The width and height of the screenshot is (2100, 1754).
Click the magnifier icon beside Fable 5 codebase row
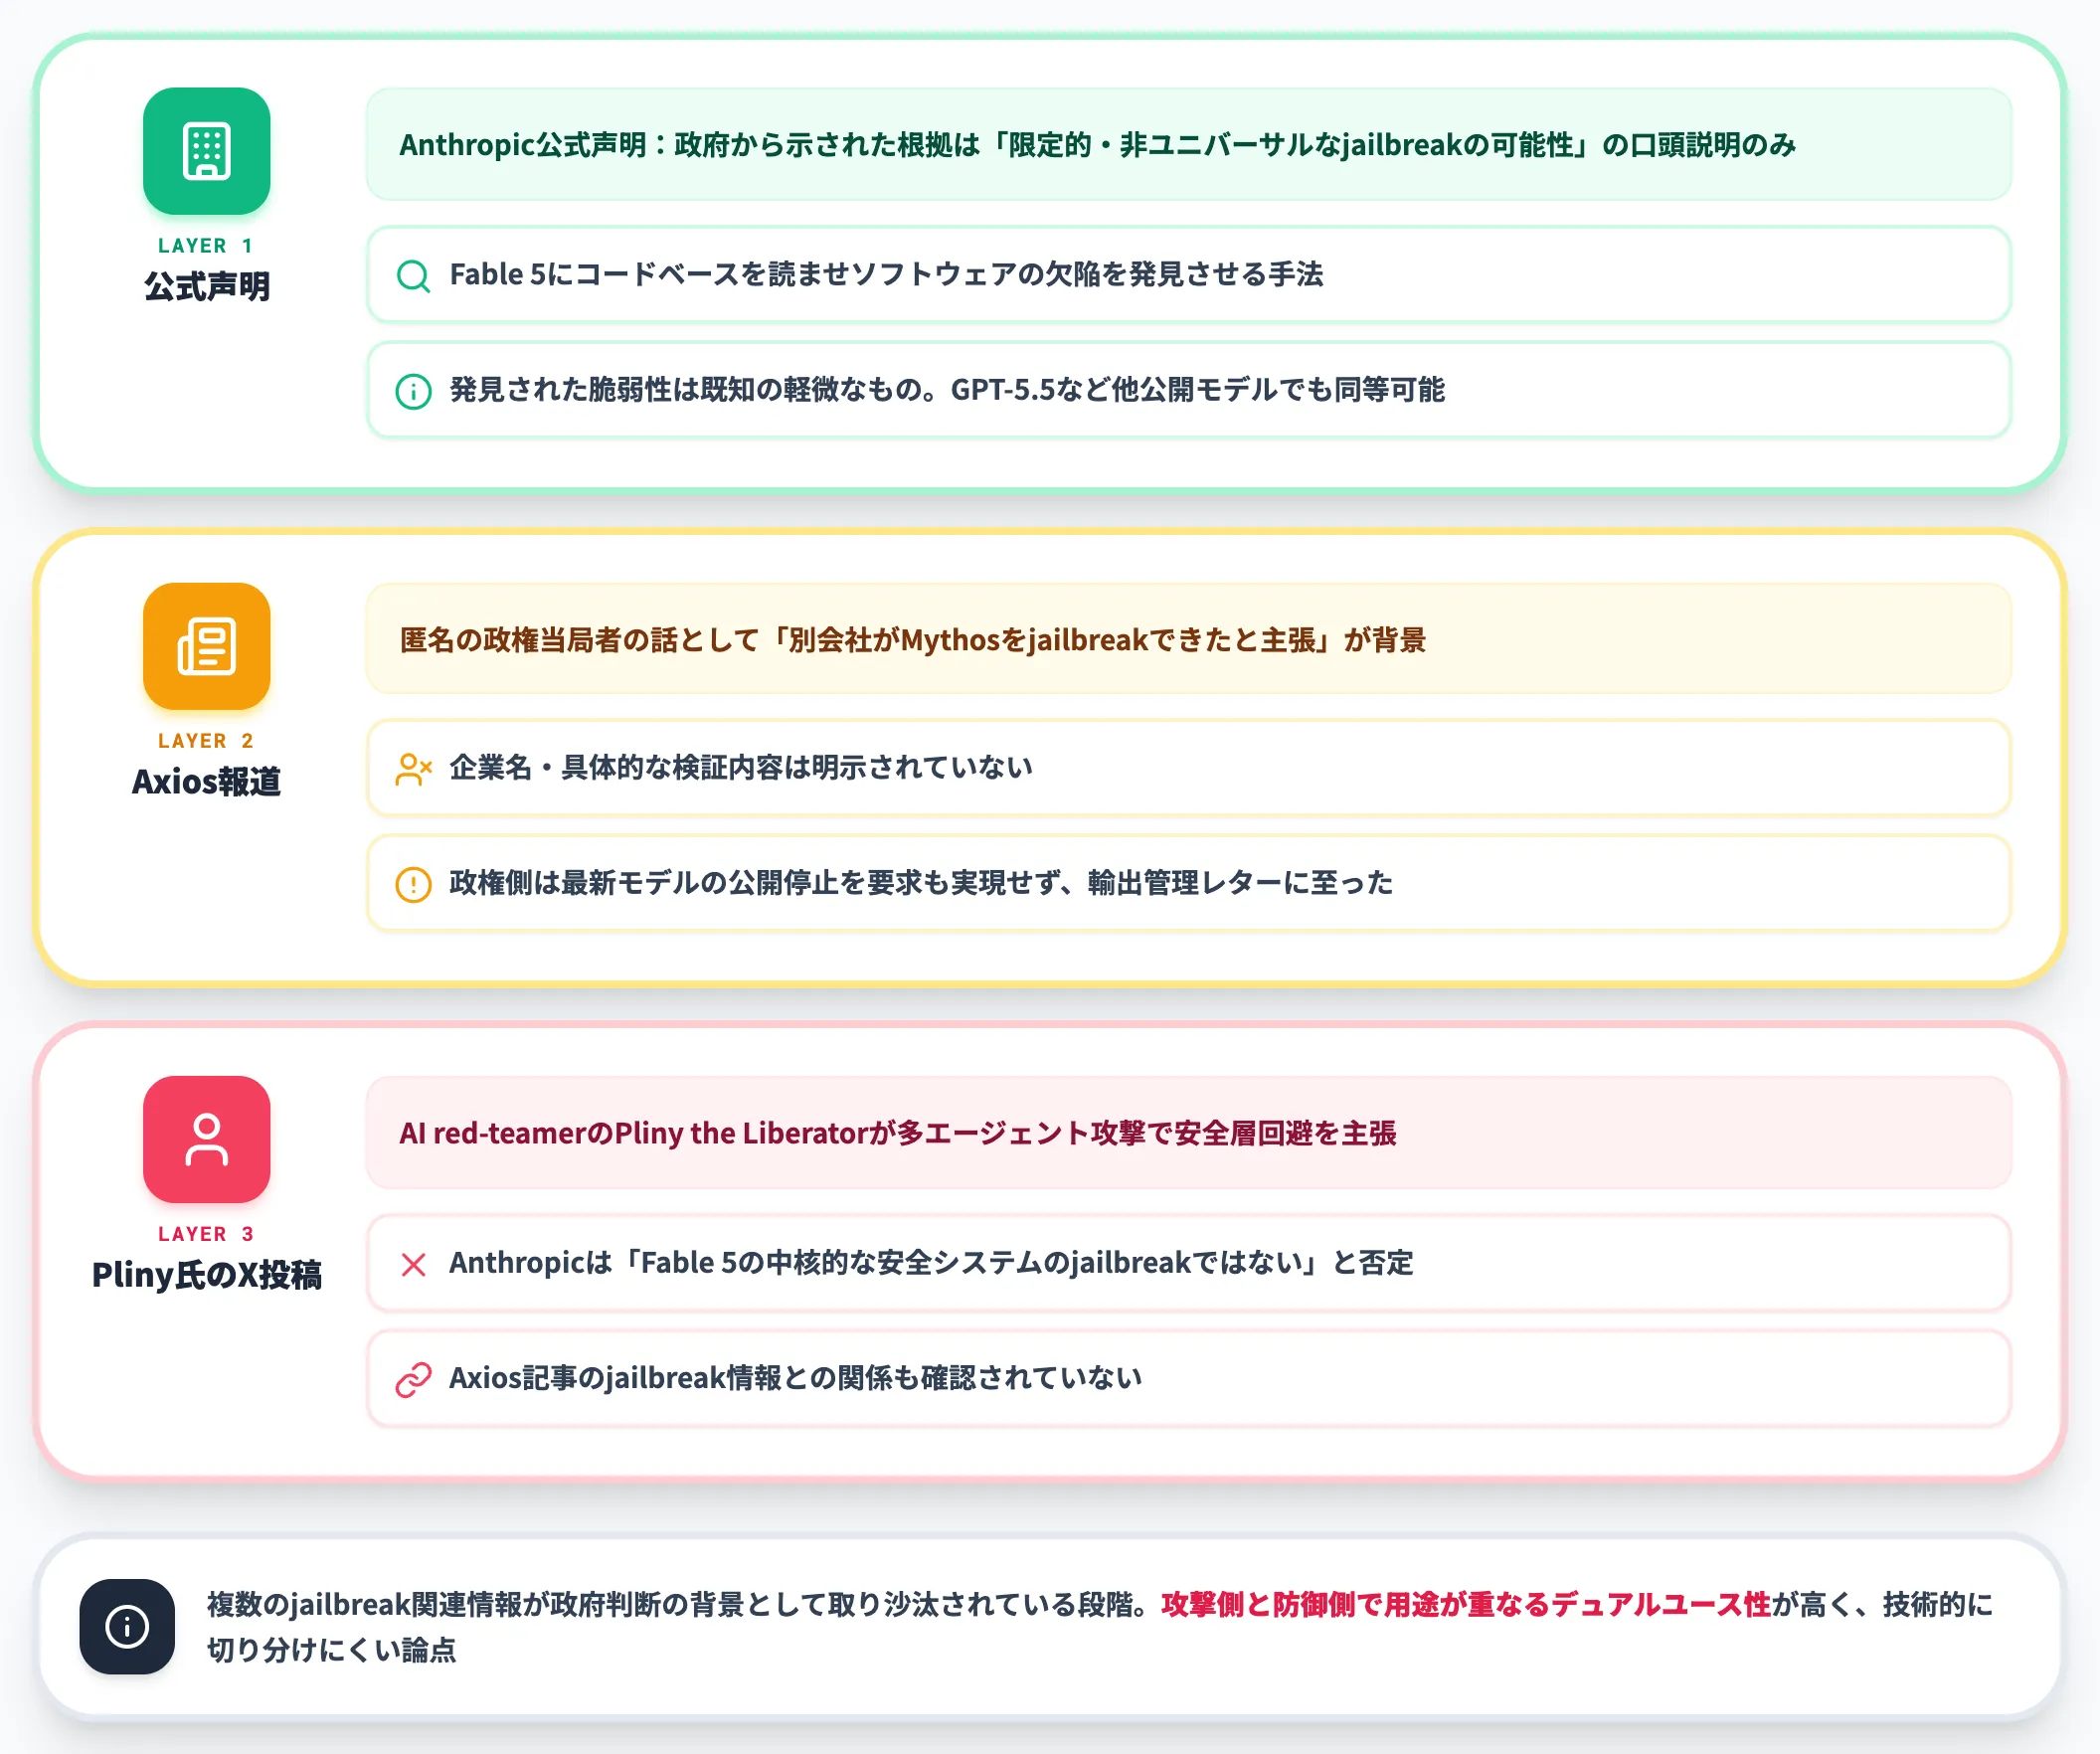coord(413,275)
